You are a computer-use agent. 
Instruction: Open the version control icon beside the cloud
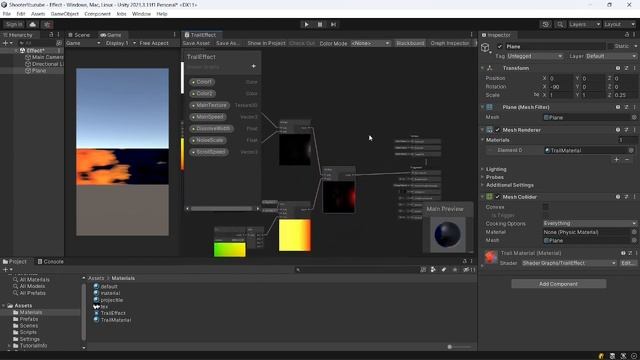(x=47, y=24)
